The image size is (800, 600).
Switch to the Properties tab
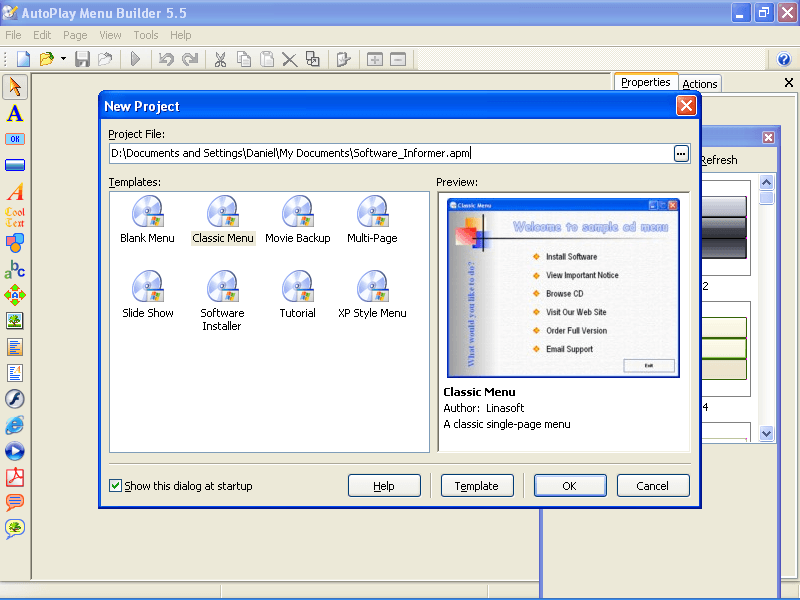646,82
